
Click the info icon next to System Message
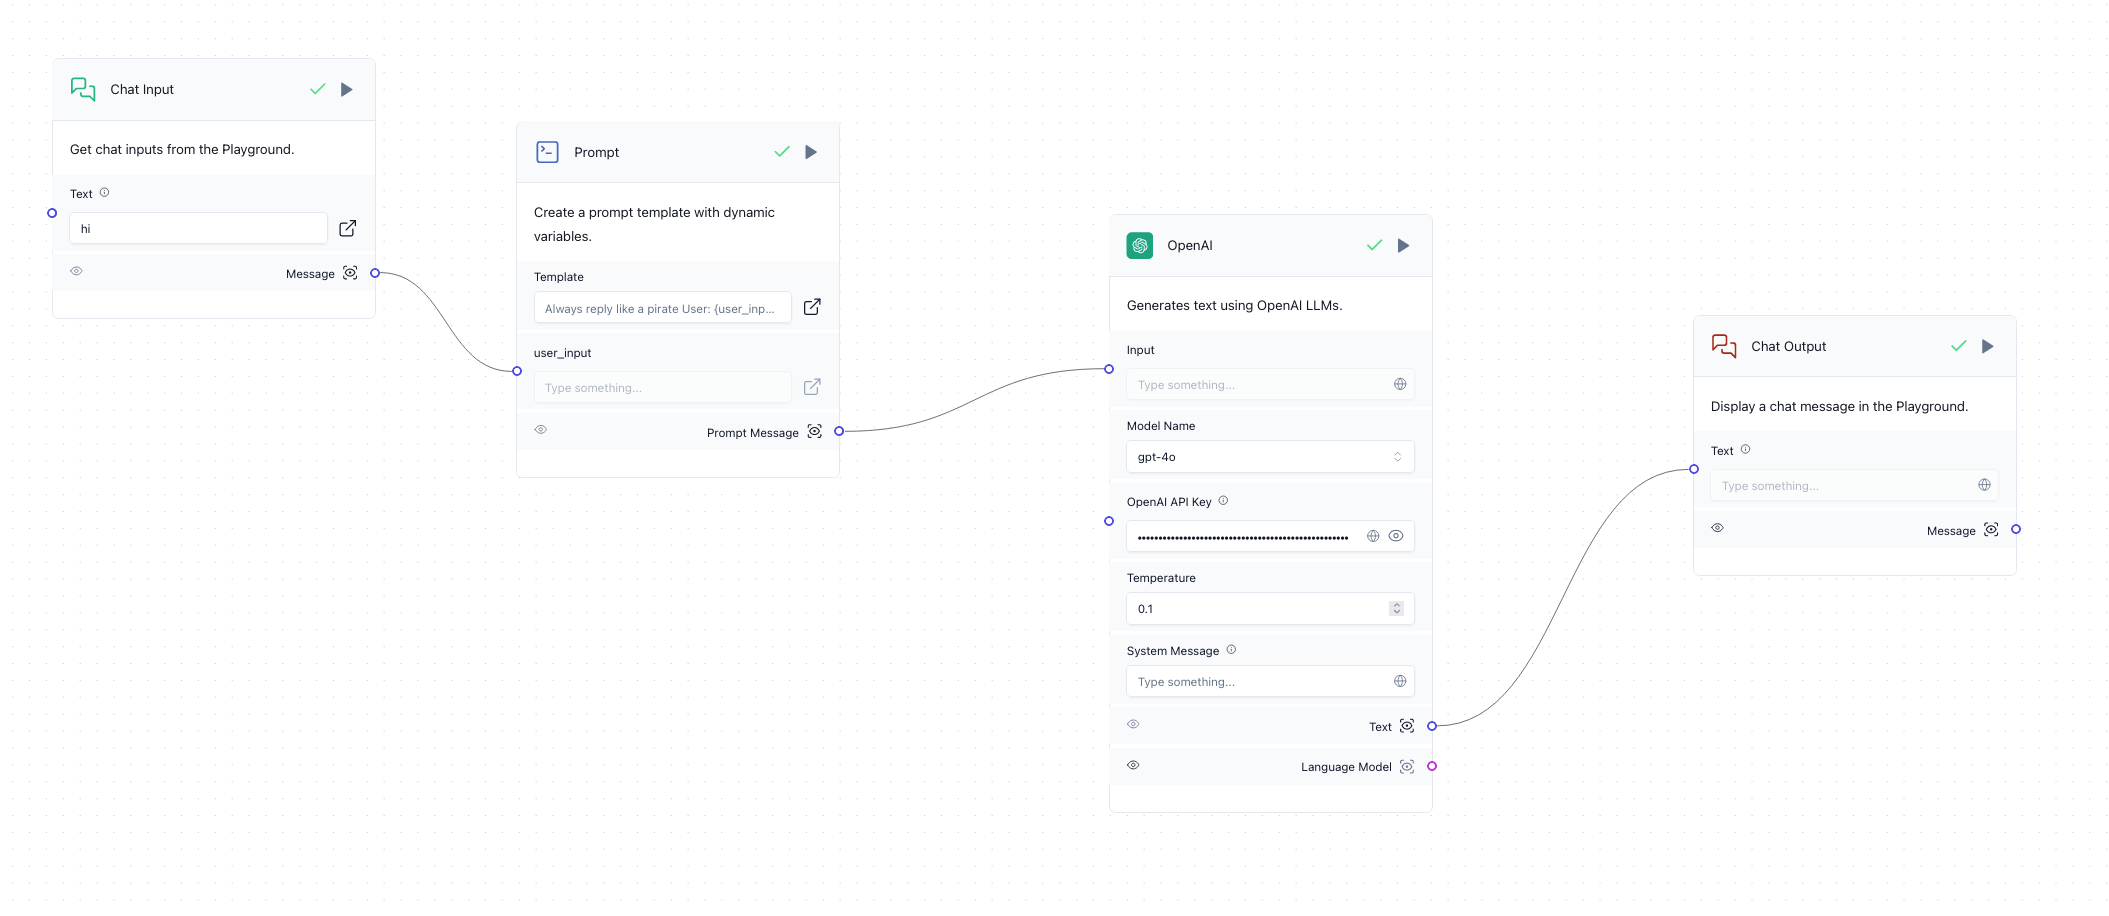click(1231, 650)
